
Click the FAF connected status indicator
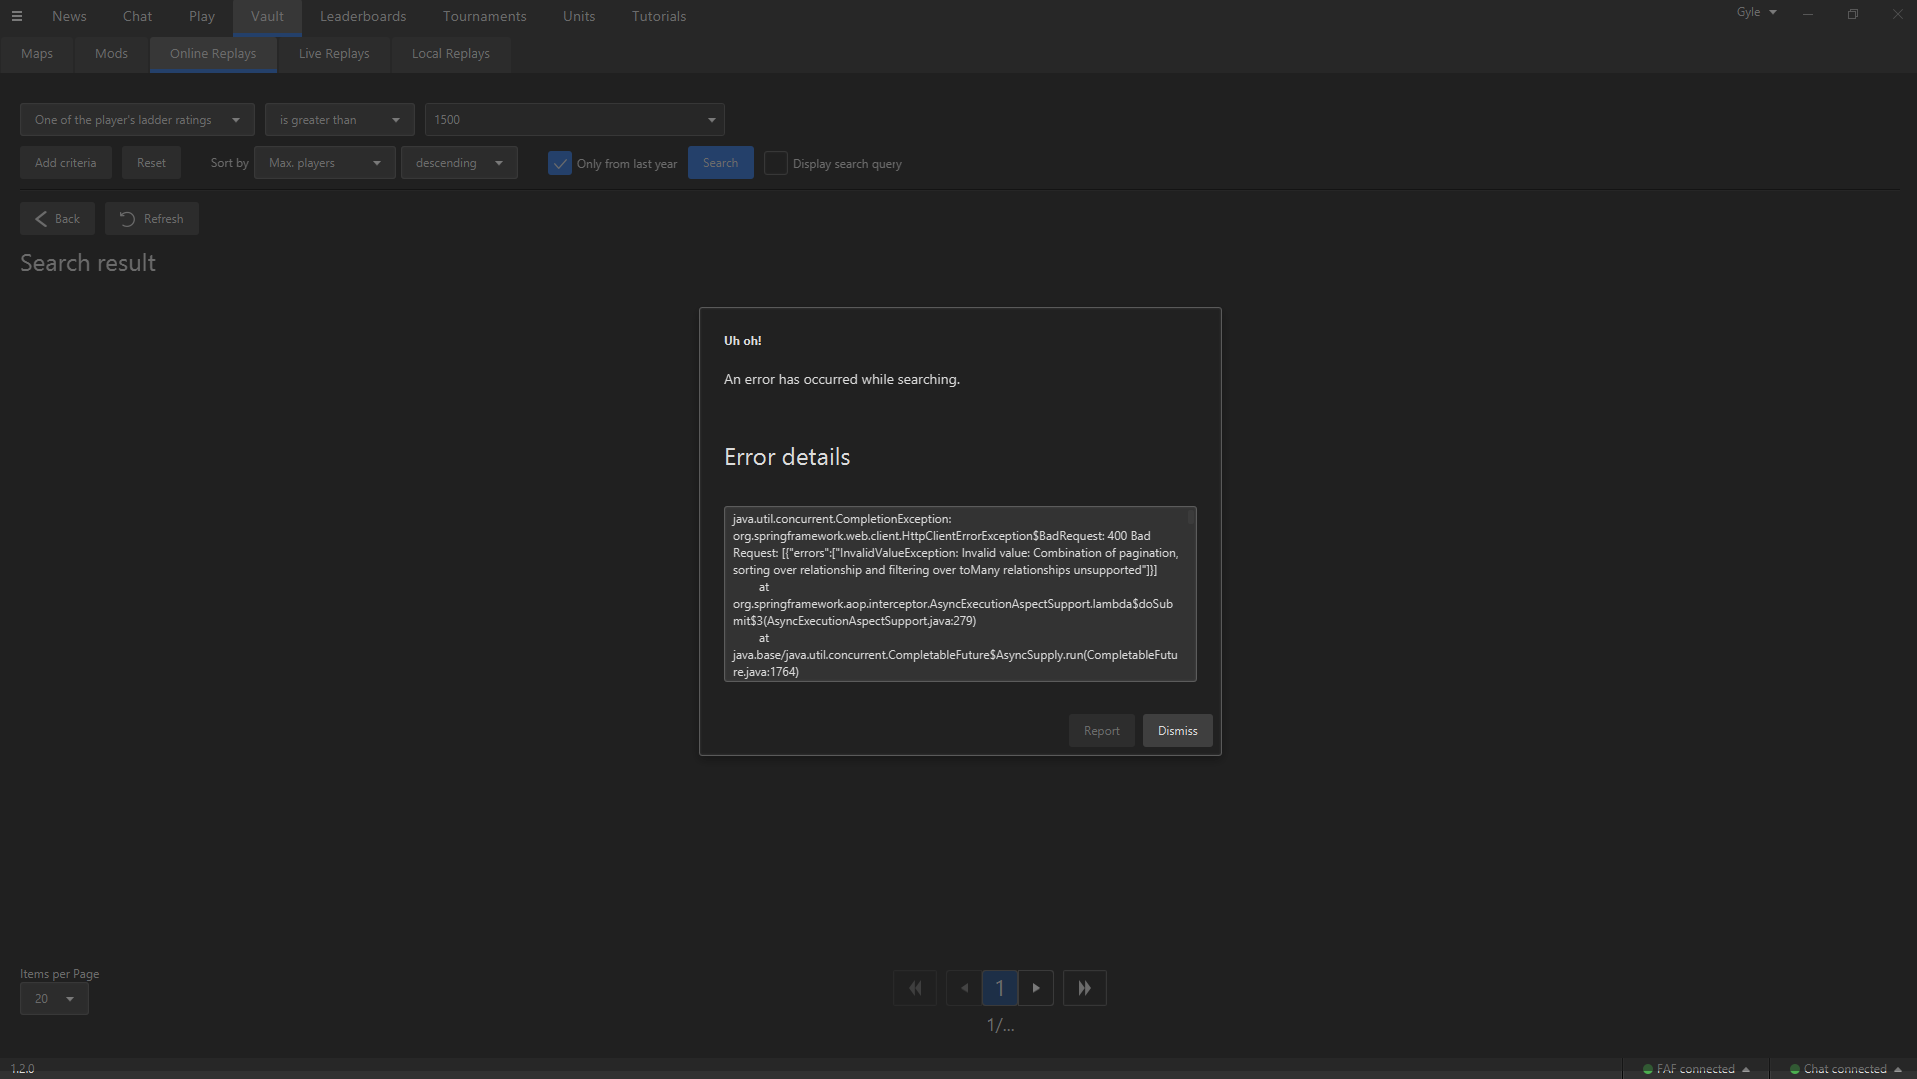1696,1068
